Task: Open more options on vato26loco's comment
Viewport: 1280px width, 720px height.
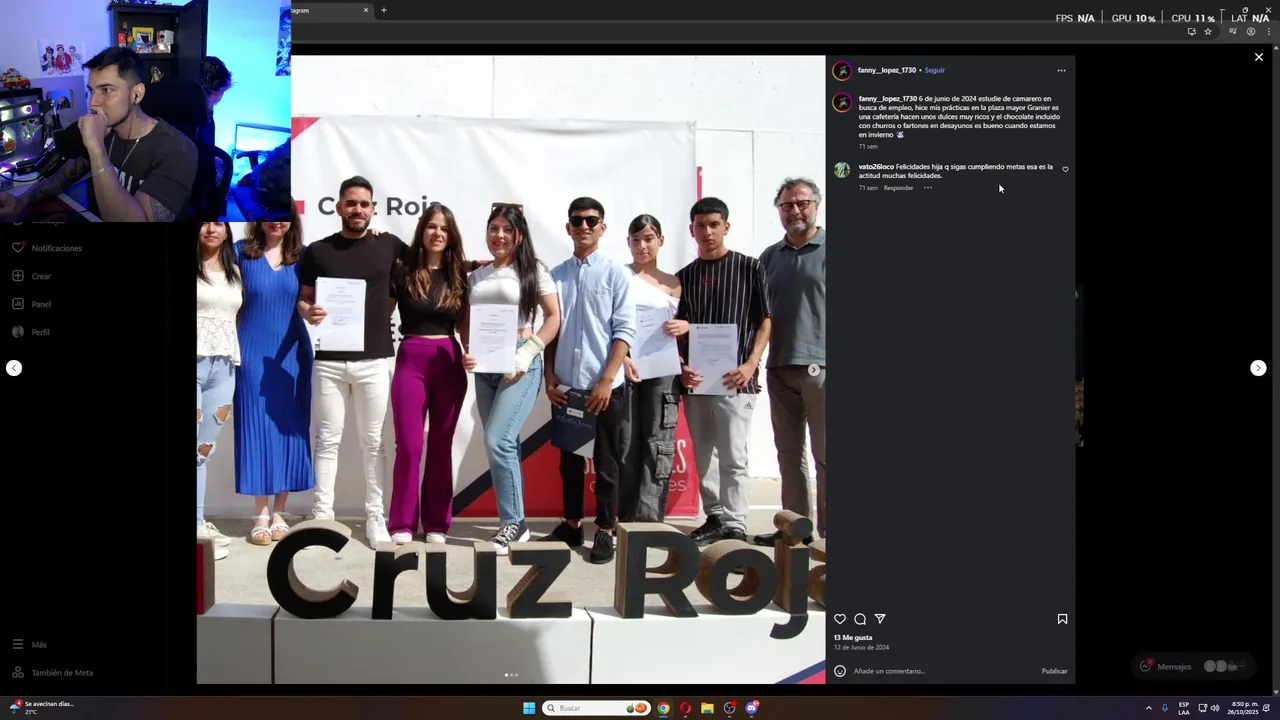Action: (x=928, y=188)
